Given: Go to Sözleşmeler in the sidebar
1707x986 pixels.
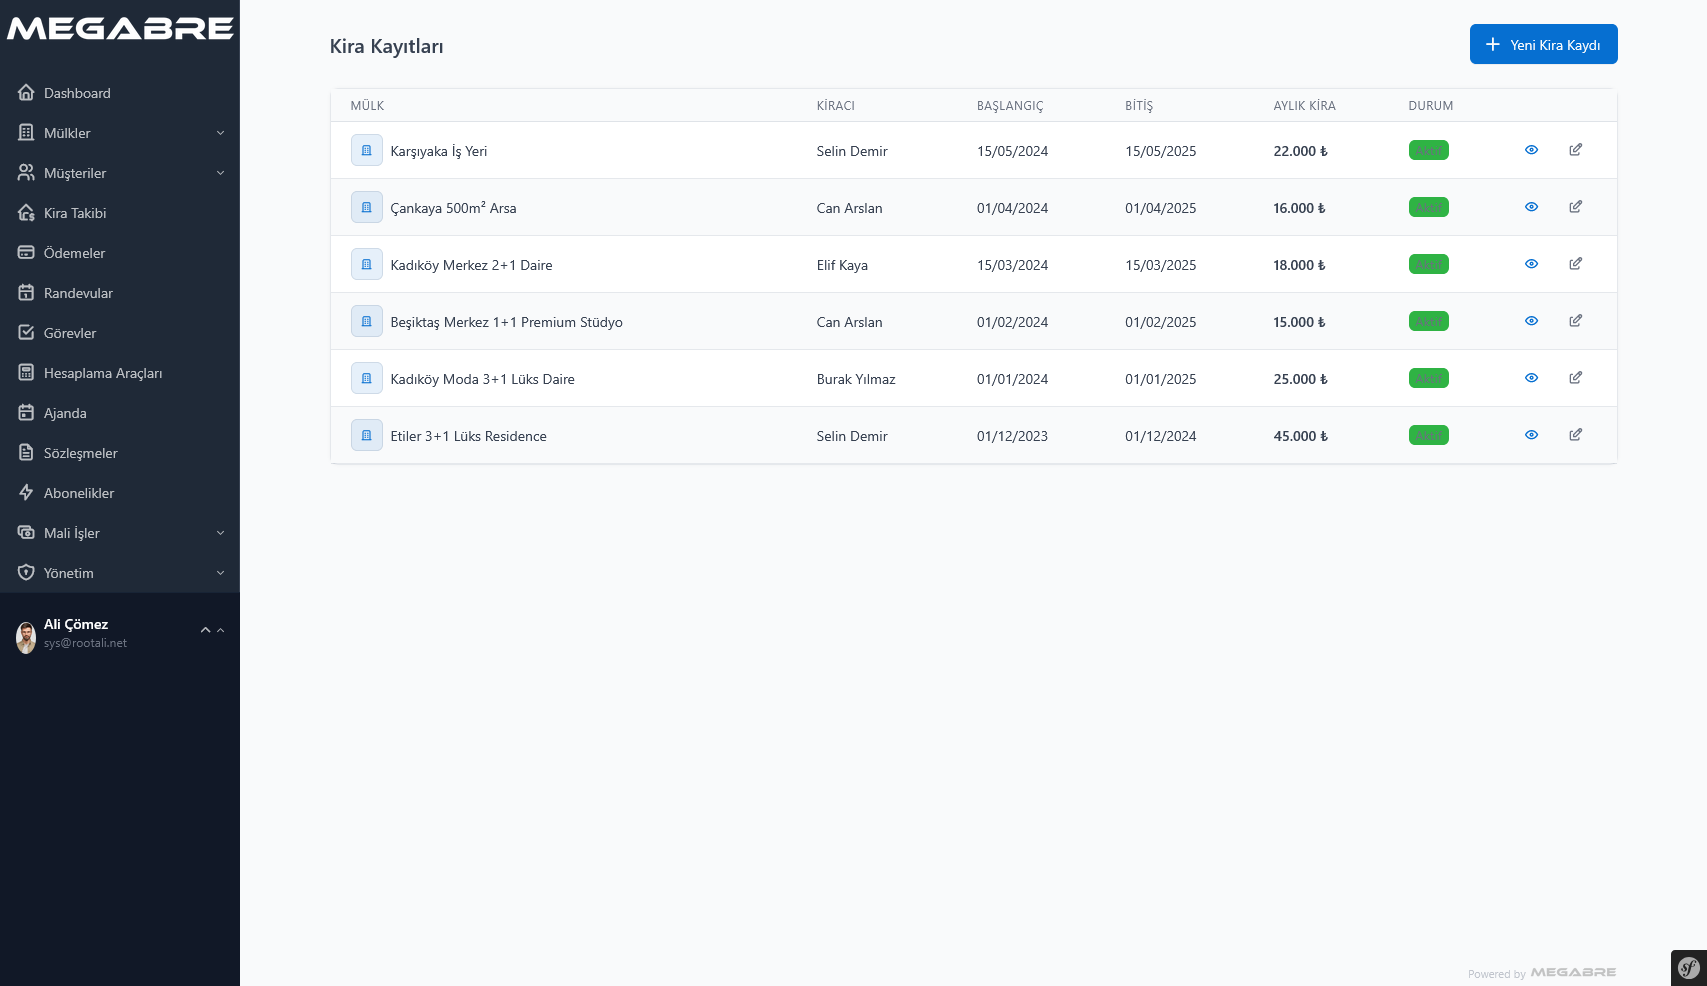Looking at the screenshot, I should pyautogui.click(x=80, y=453).
